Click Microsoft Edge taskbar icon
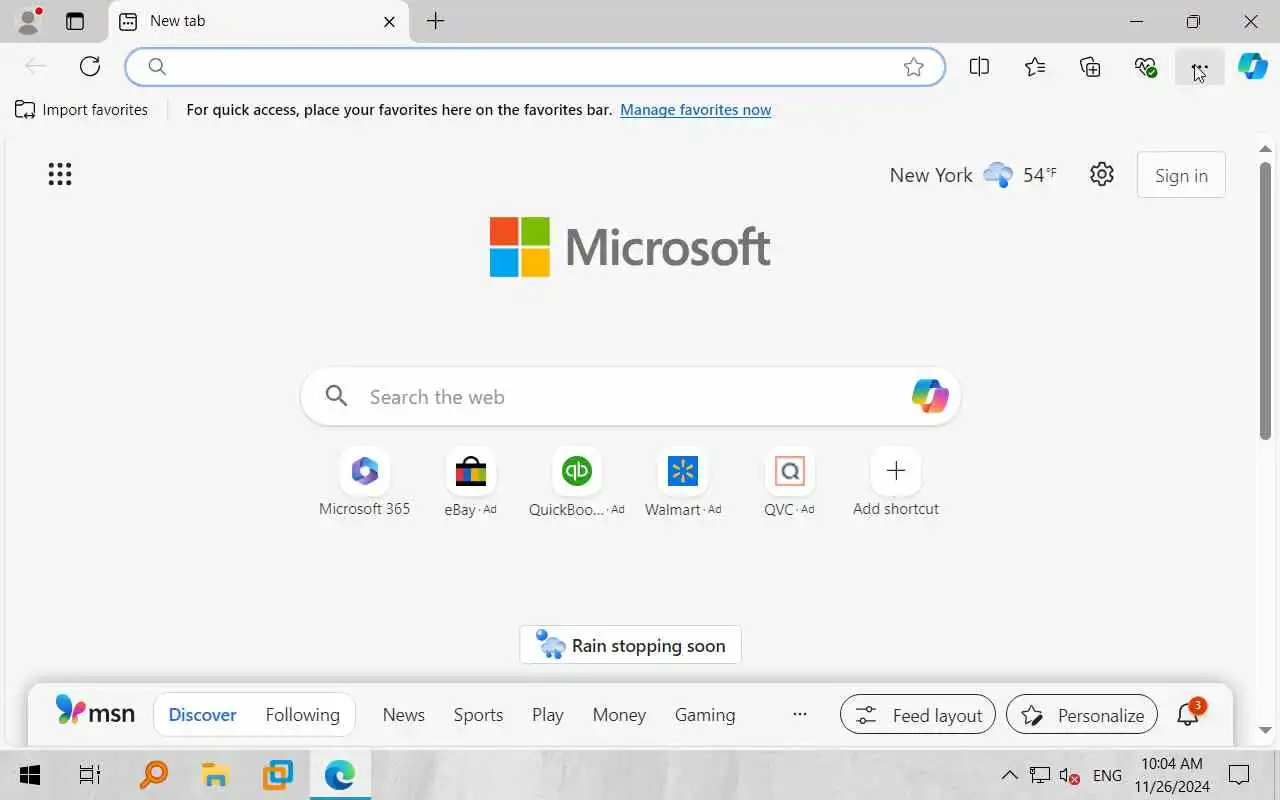The width and height of the screenshot is (1280, 800). coord(340,775)
